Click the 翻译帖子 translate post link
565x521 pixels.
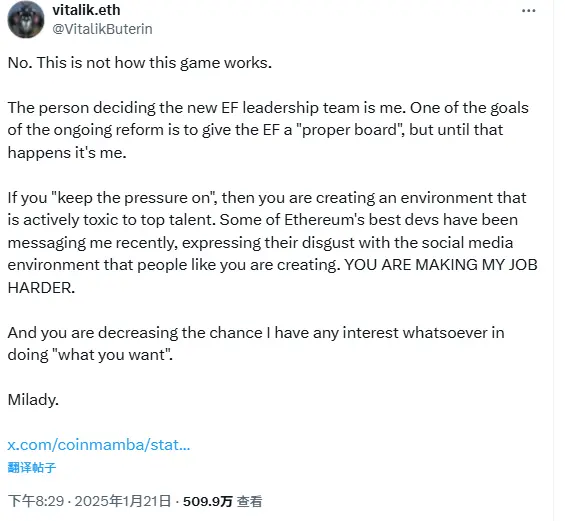(x=32, y=468)
